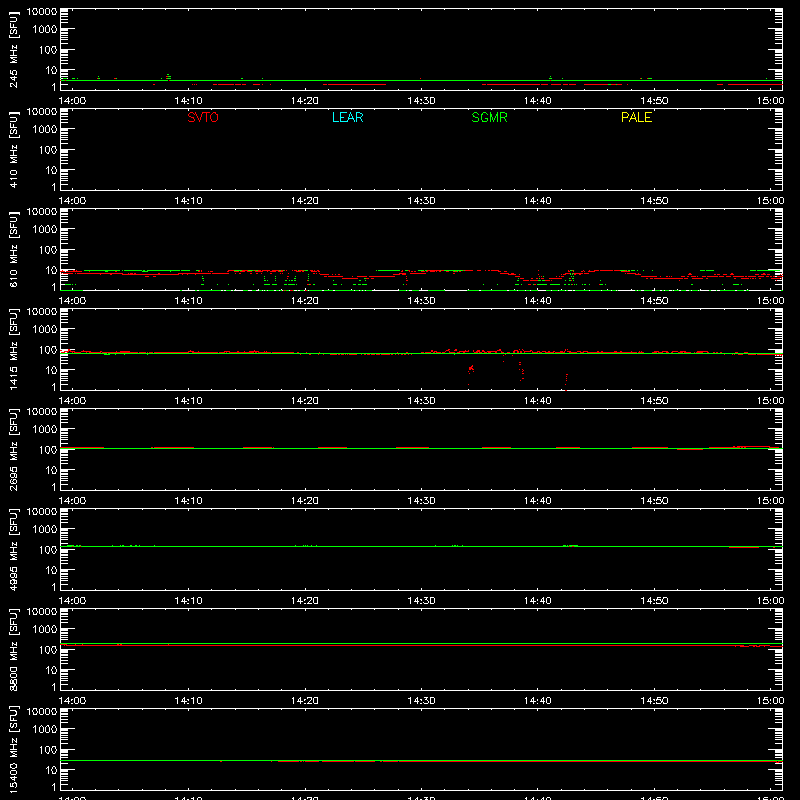Click 14:30 tick label below 245 MHz panel
The width and height of the screenshot is (800, 800).
(421, 101)
